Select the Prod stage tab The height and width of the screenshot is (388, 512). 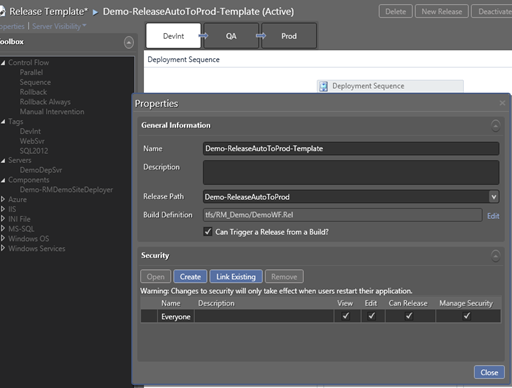[x=289, y=36]
